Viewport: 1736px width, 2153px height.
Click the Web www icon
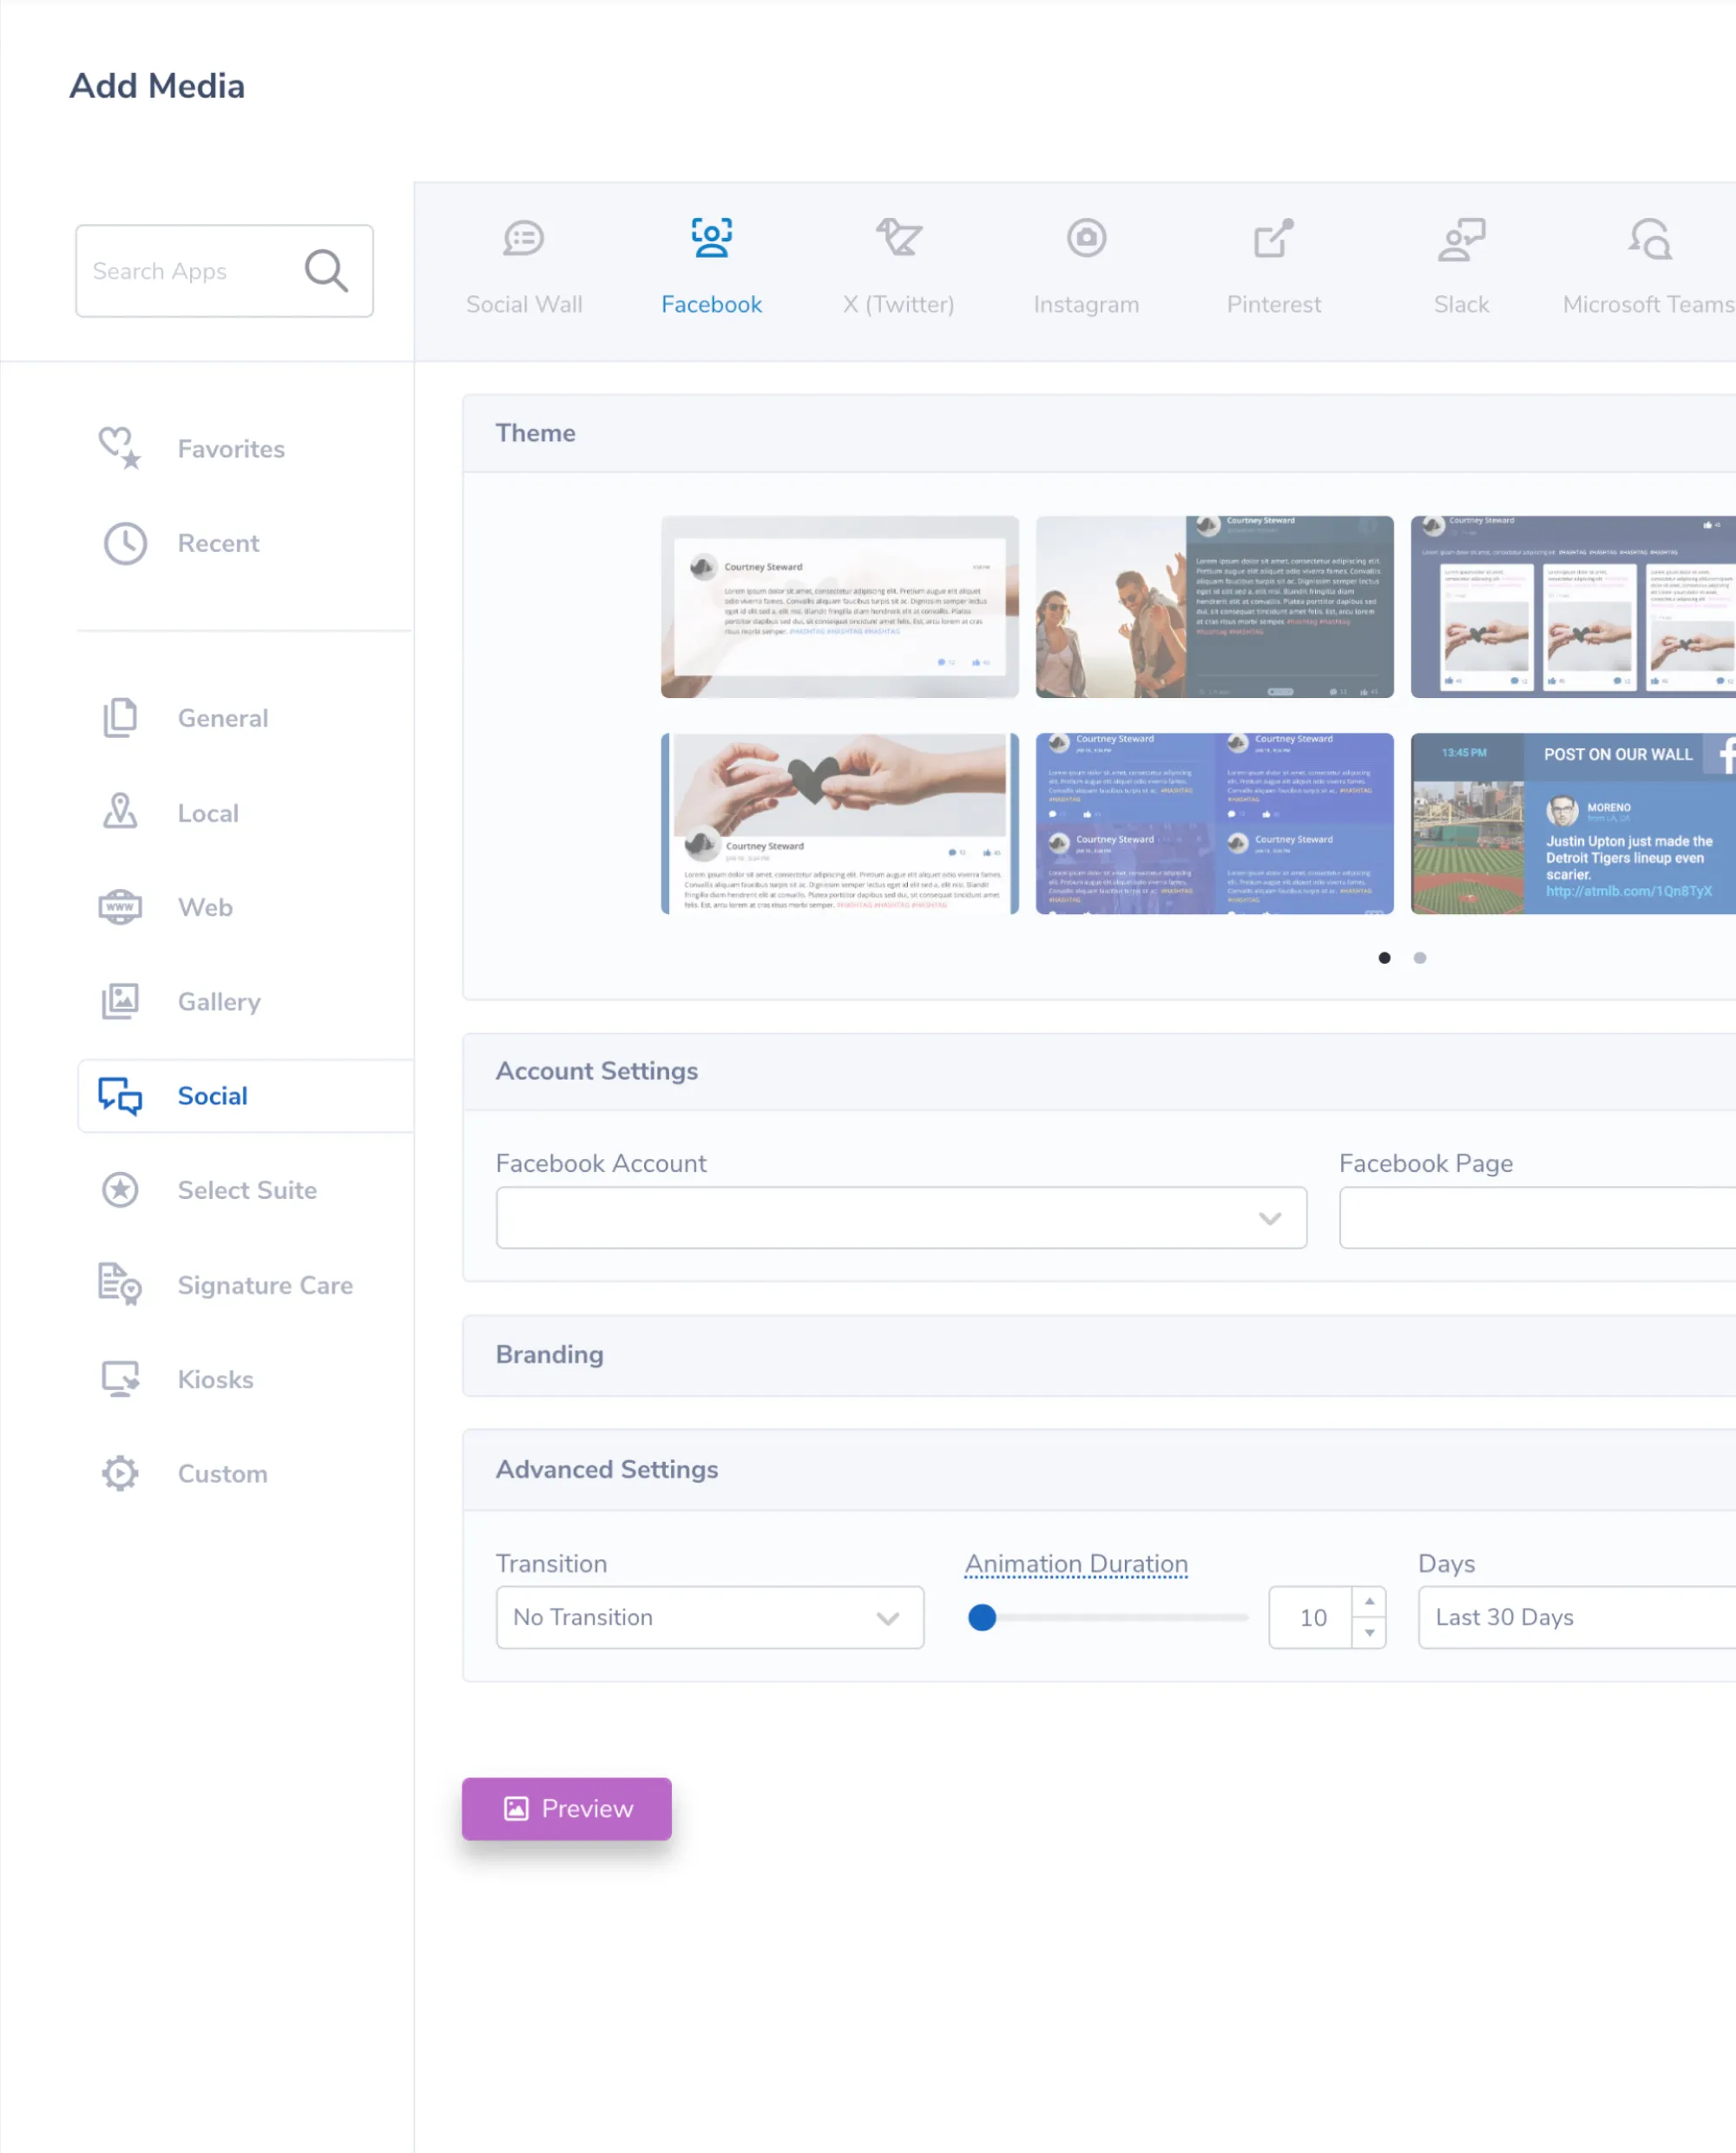pos(120,907)
